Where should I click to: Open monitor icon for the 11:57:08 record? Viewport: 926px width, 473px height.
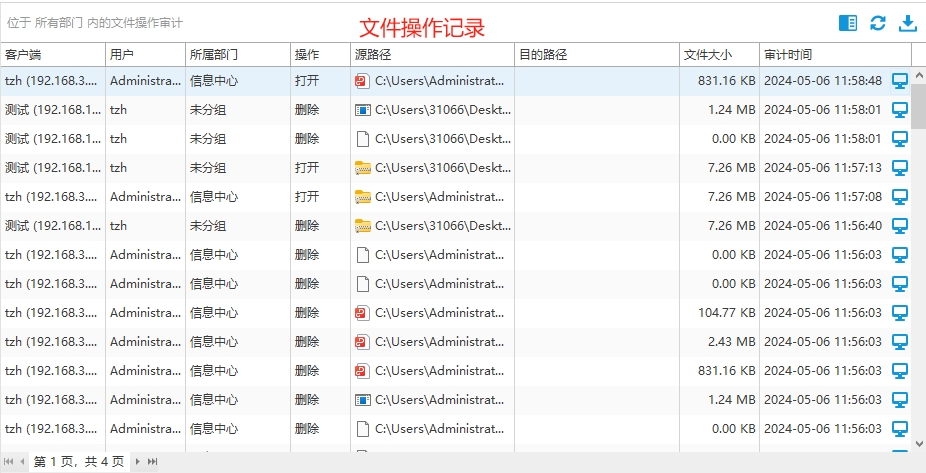[899, 197]
